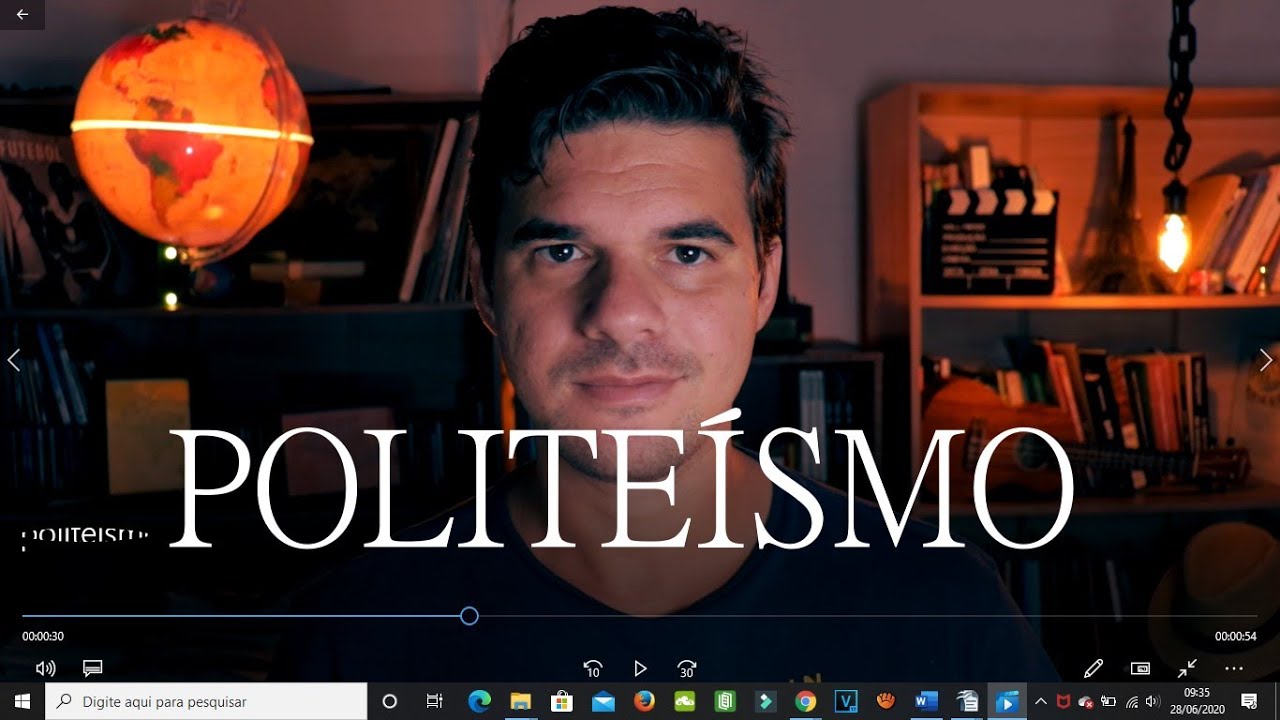Check battery status in tray
Viewport: 1280px width, 720px height.
[x=1108, y=701]
